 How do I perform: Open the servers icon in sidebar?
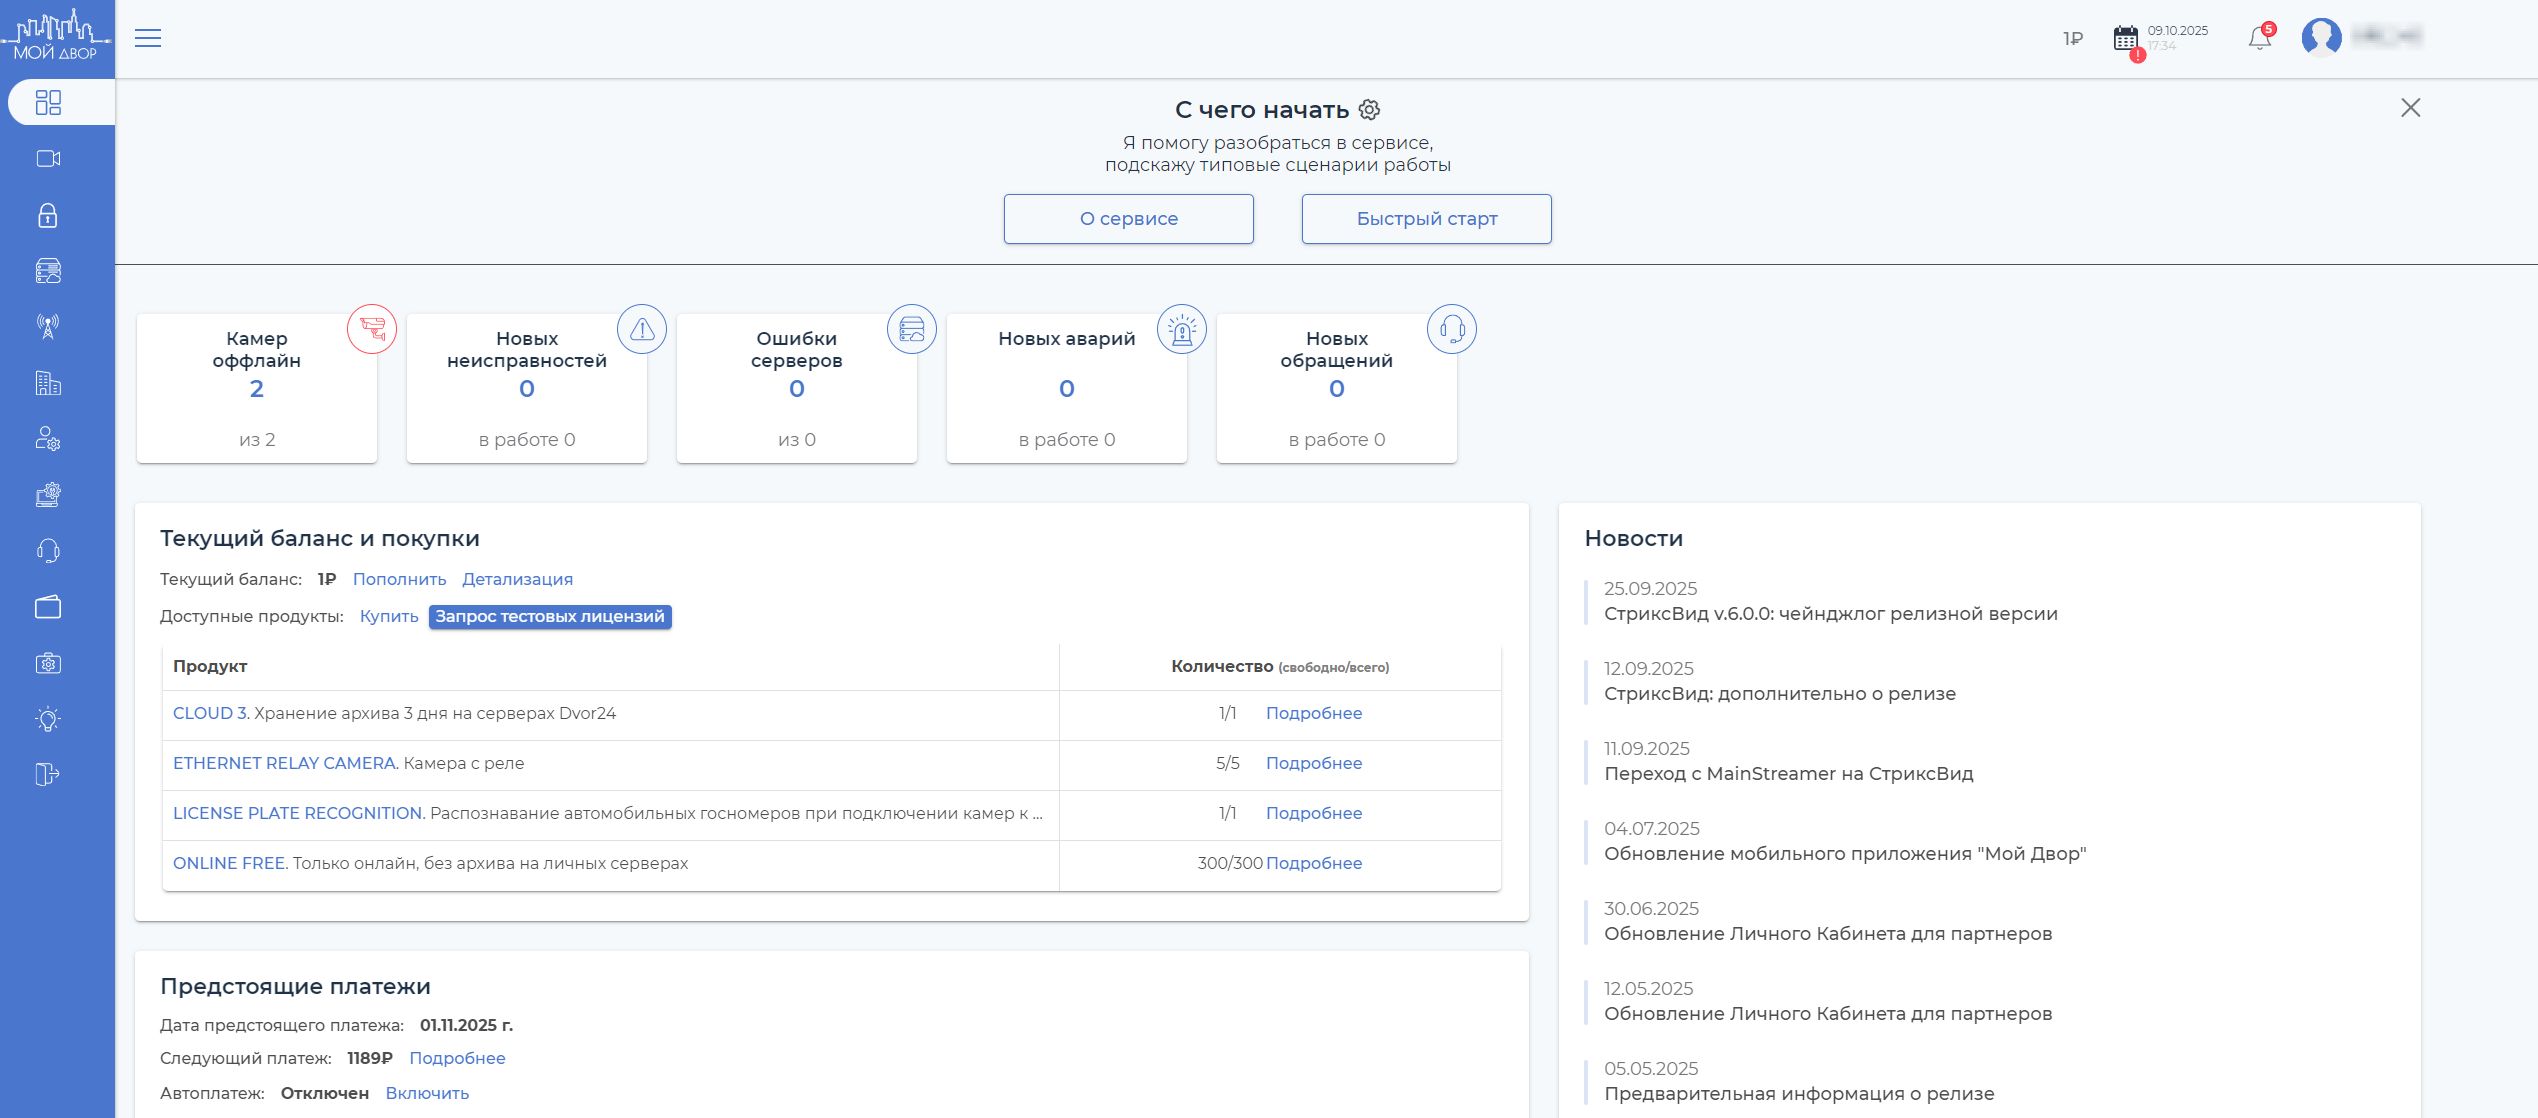(x=48, y=271)
